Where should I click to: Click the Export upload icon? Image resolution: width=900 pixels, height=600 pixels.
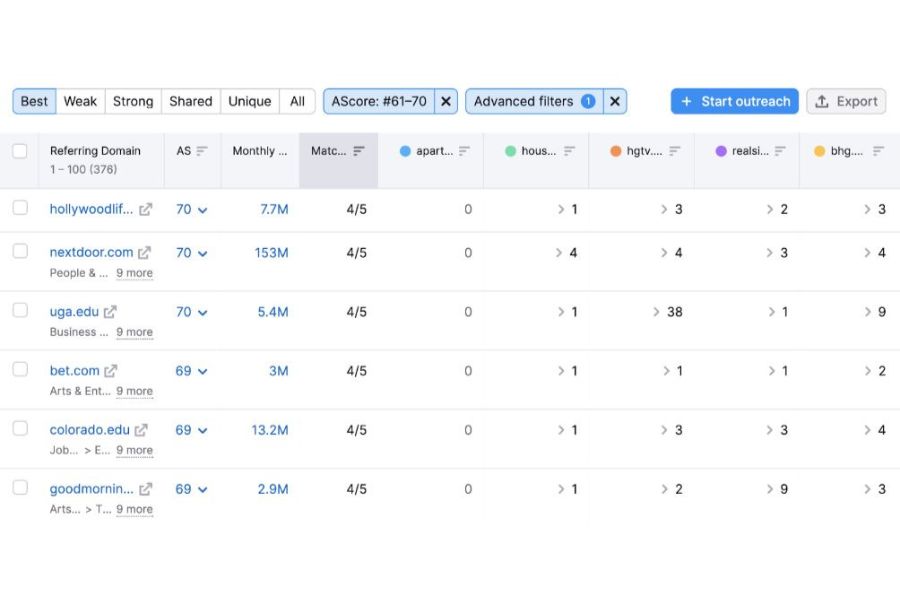point(822,102)
